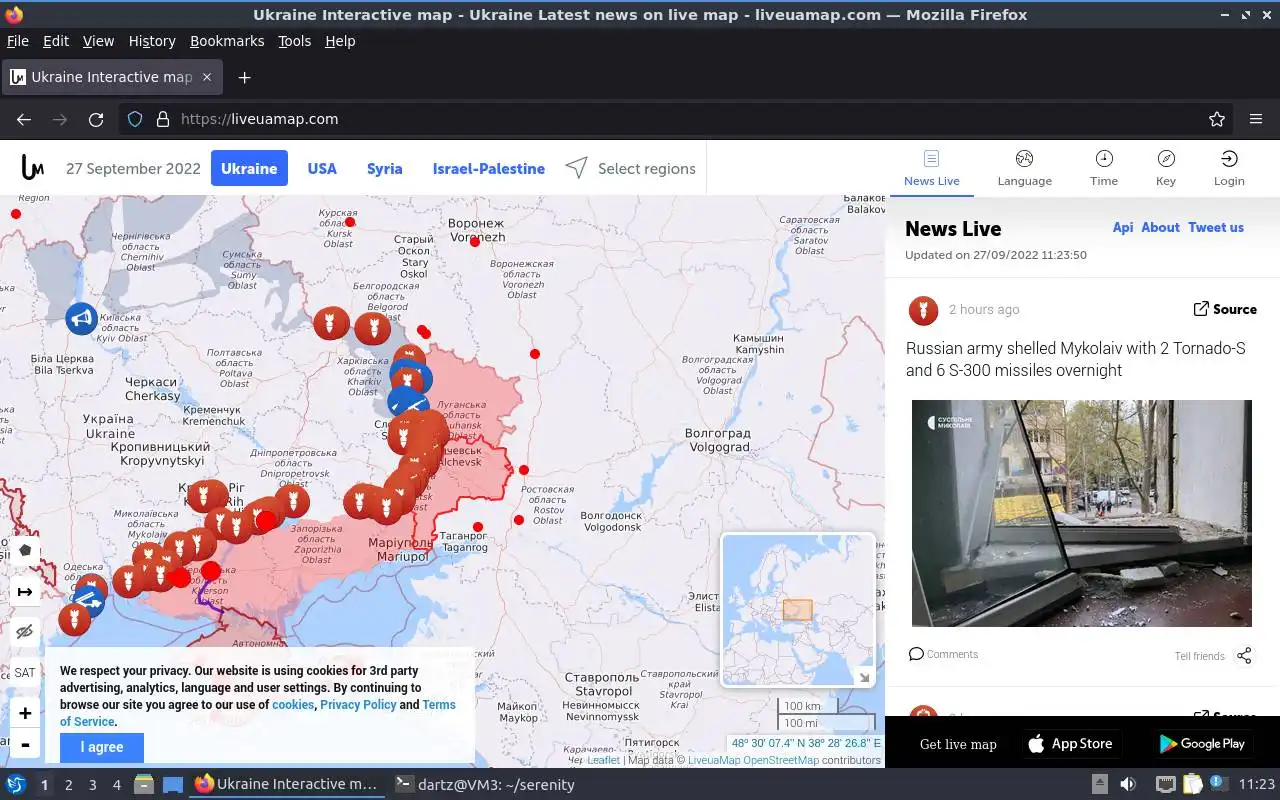
Task: Open the OpenStreetMap attribution link
Action: [781, 760]
